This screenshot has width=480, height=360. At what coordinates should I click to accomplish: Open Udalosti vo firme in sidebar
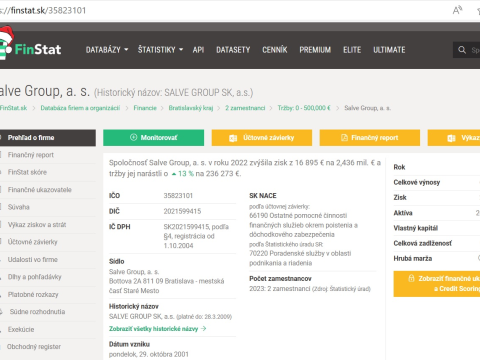coord(33,259)
